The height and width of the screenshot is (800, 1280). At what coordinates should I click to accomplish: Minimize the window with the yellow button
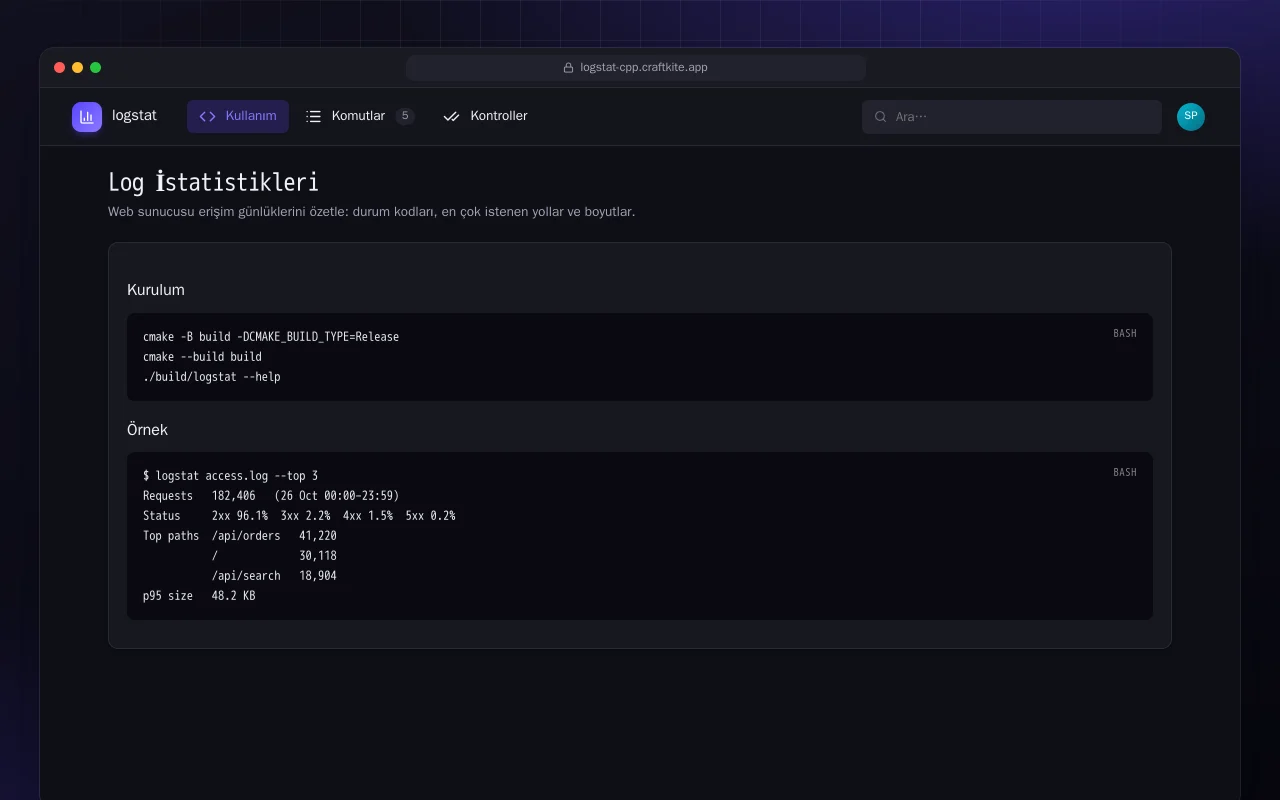click(x=77, y=68)
